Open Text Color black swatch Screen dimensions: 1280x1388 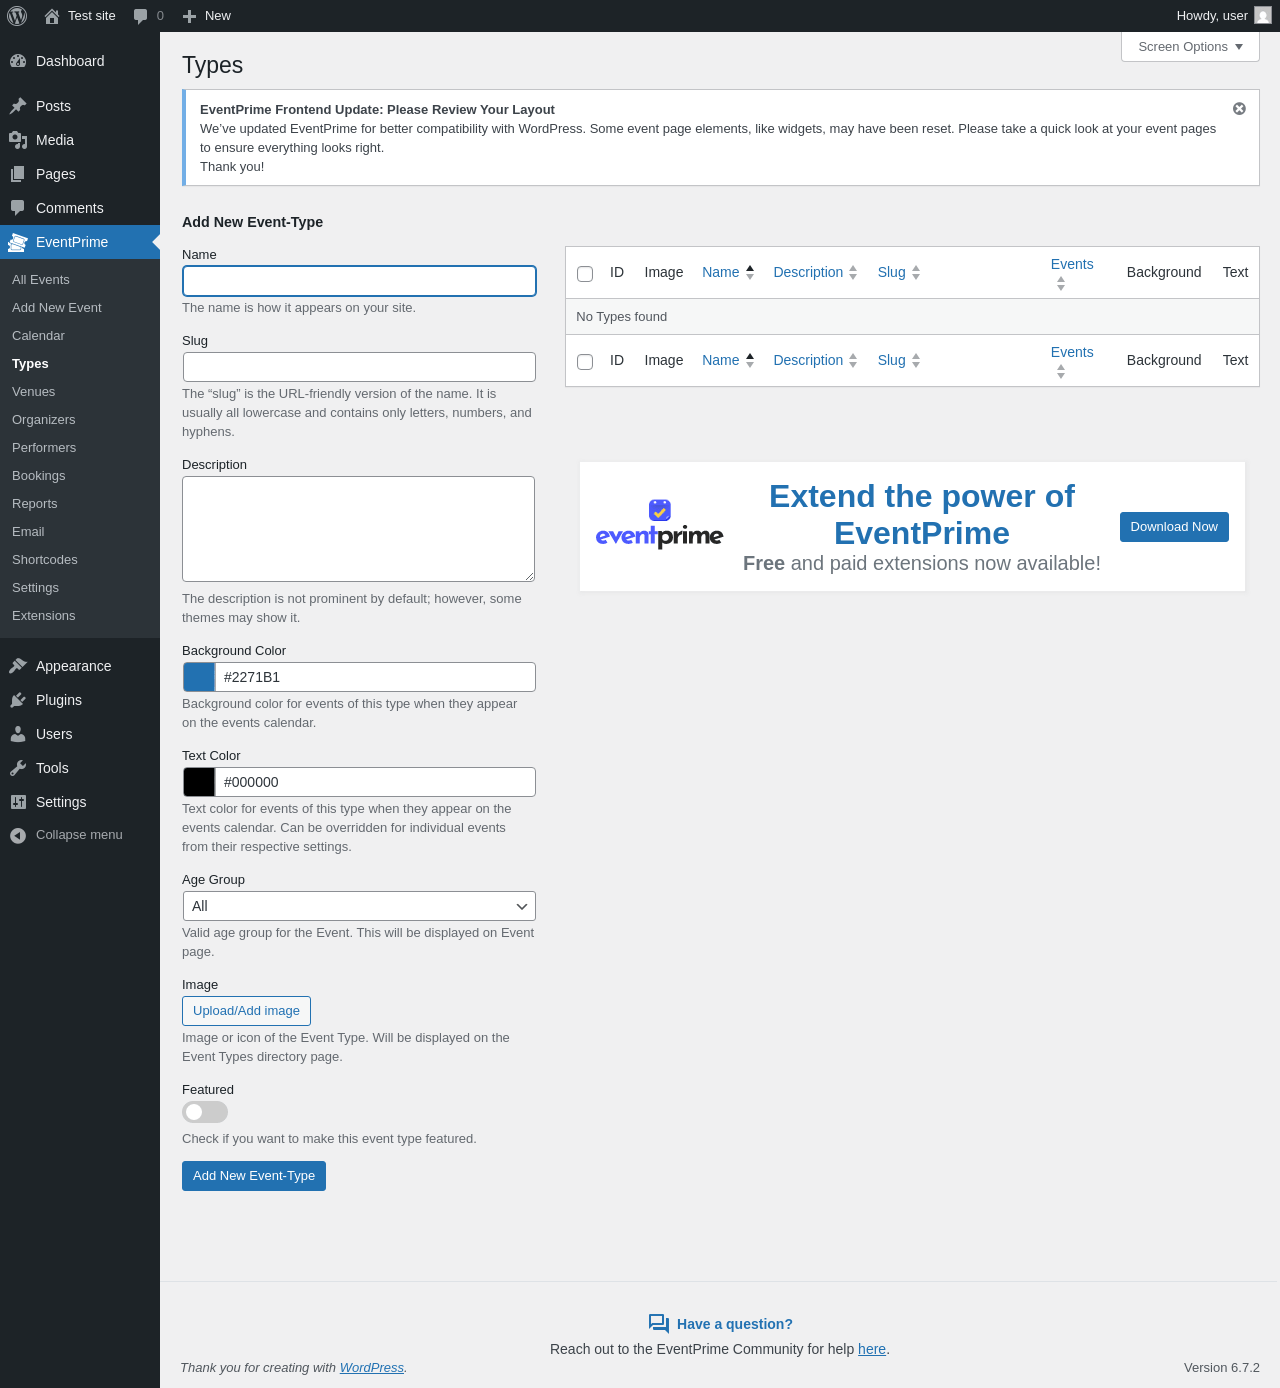pos(199,782)
